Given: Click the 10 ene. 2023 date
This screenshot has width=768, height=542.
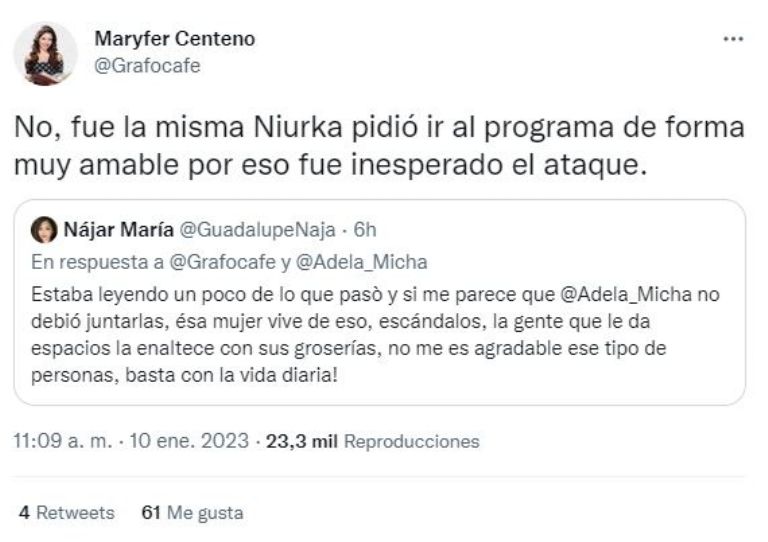Looking at the screenshot, I should tap(190, 440).
